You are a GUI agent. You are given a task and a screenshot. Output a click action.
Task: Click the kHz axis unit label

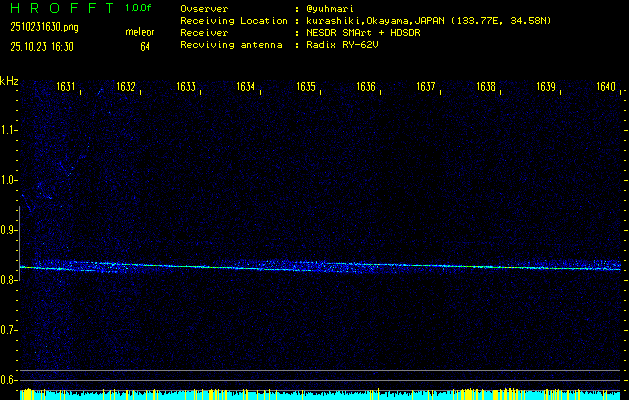point(9,81)
